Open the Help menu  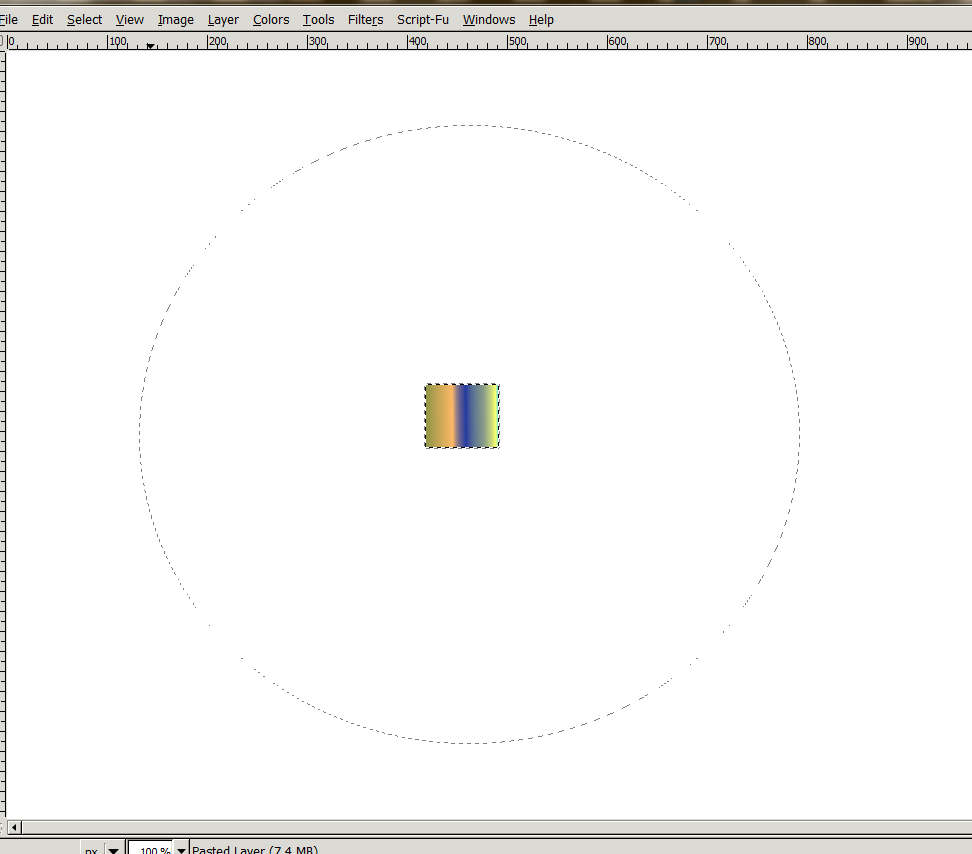tap(541, 20)
